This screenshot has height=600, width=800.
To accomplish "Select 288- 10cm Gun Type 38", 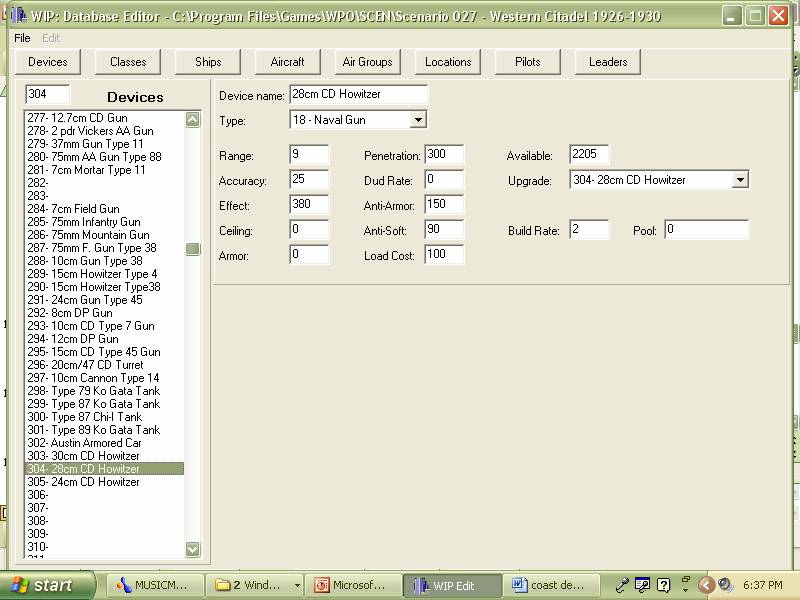I will click(104, 261).
